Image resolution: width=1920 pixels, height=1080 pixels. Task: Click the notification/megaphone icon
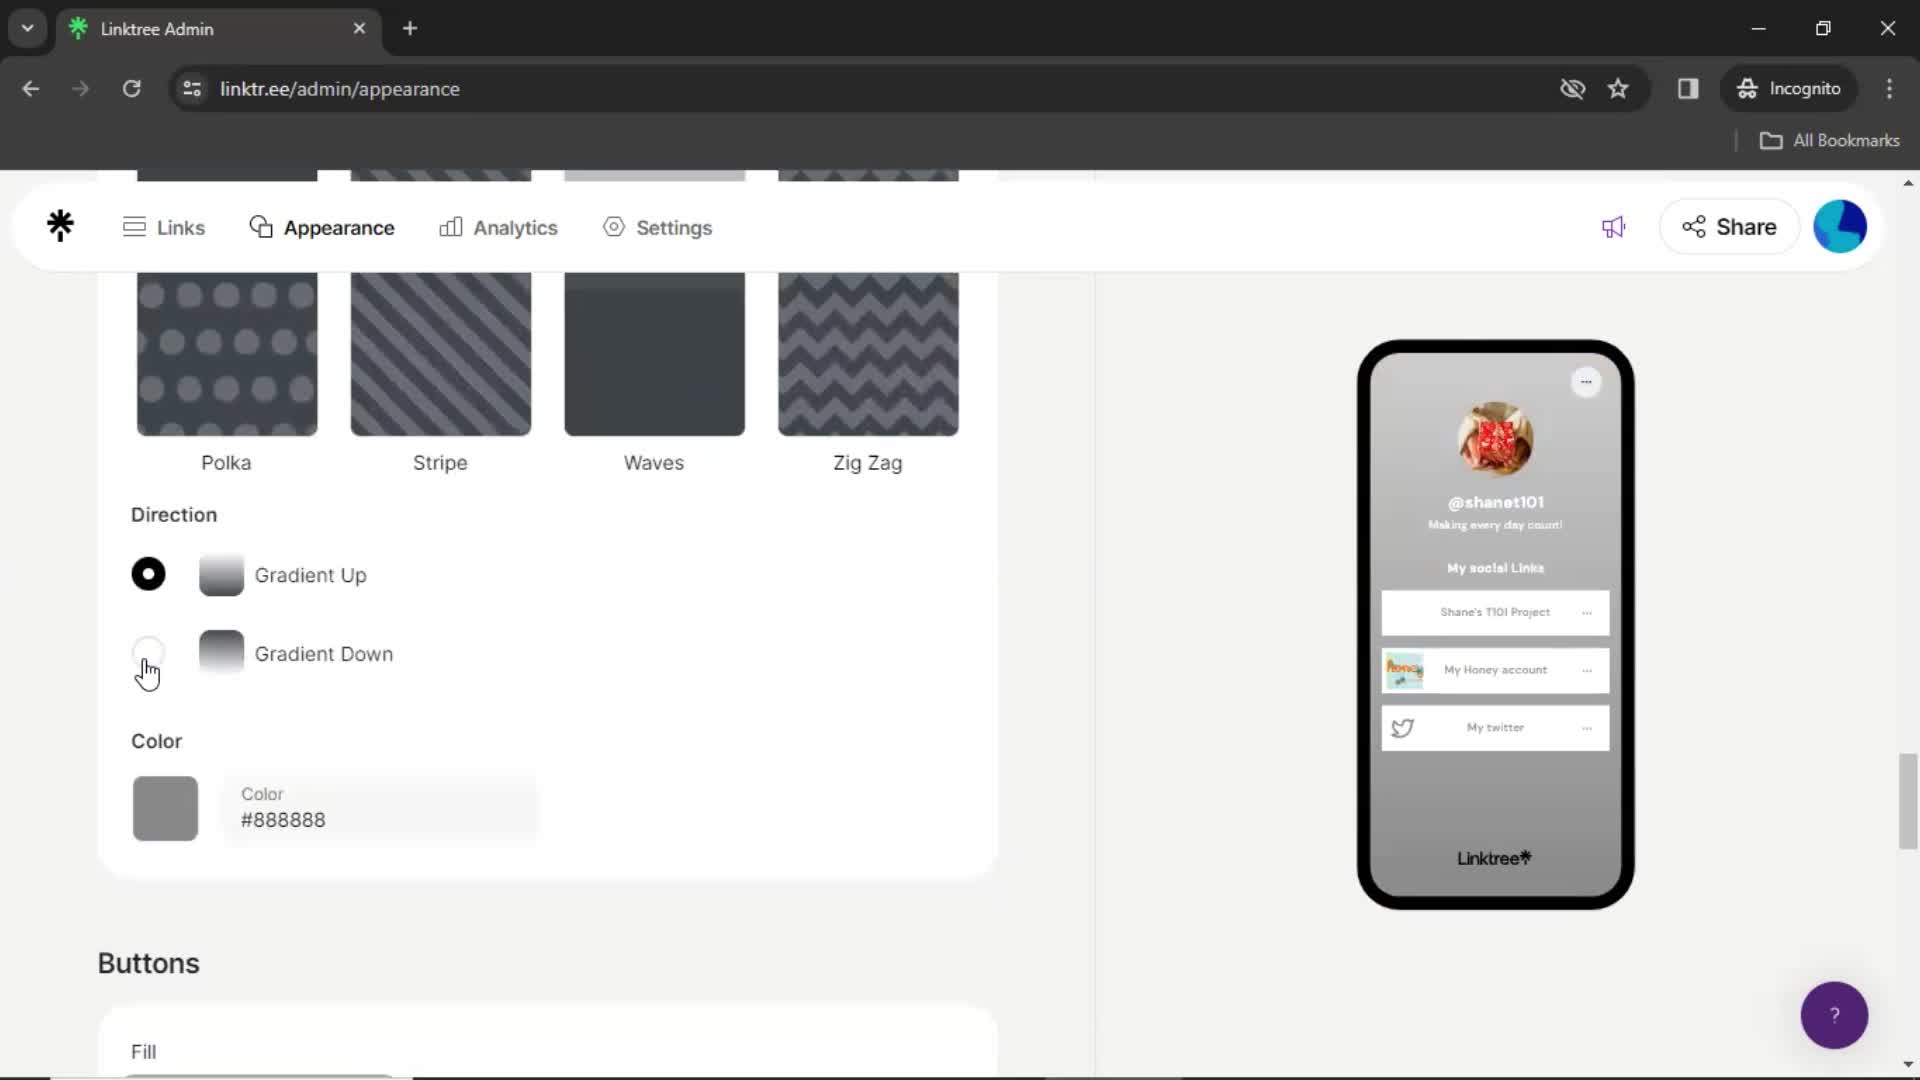tap(1614, 227)
